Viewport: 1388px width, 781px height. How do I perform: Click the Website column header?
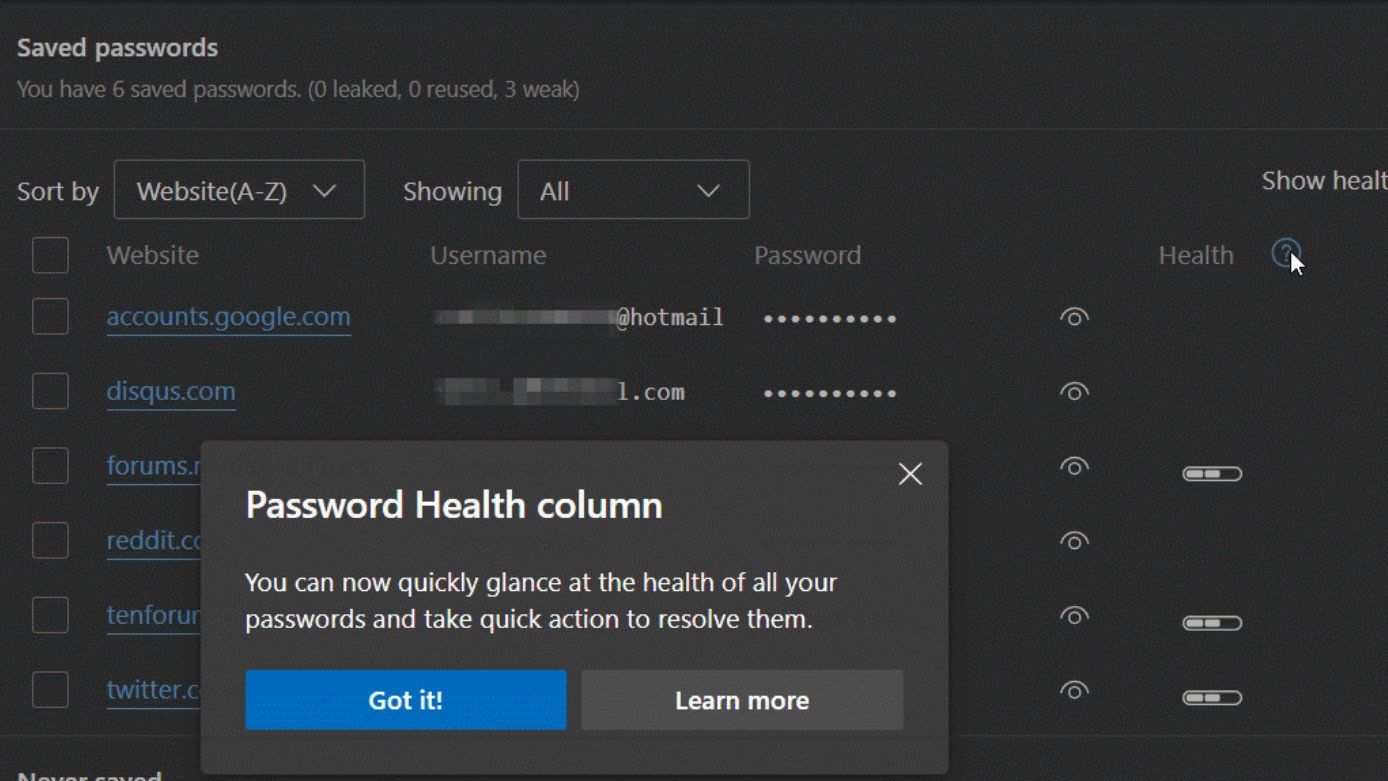152,255
